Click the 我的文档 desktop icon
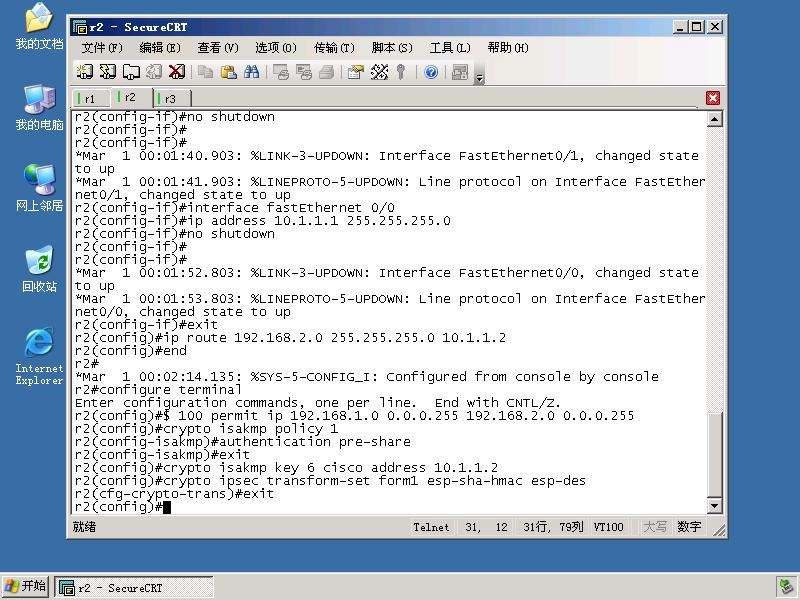This screenshot has height=600, width=800. click(x=39, y=27)
